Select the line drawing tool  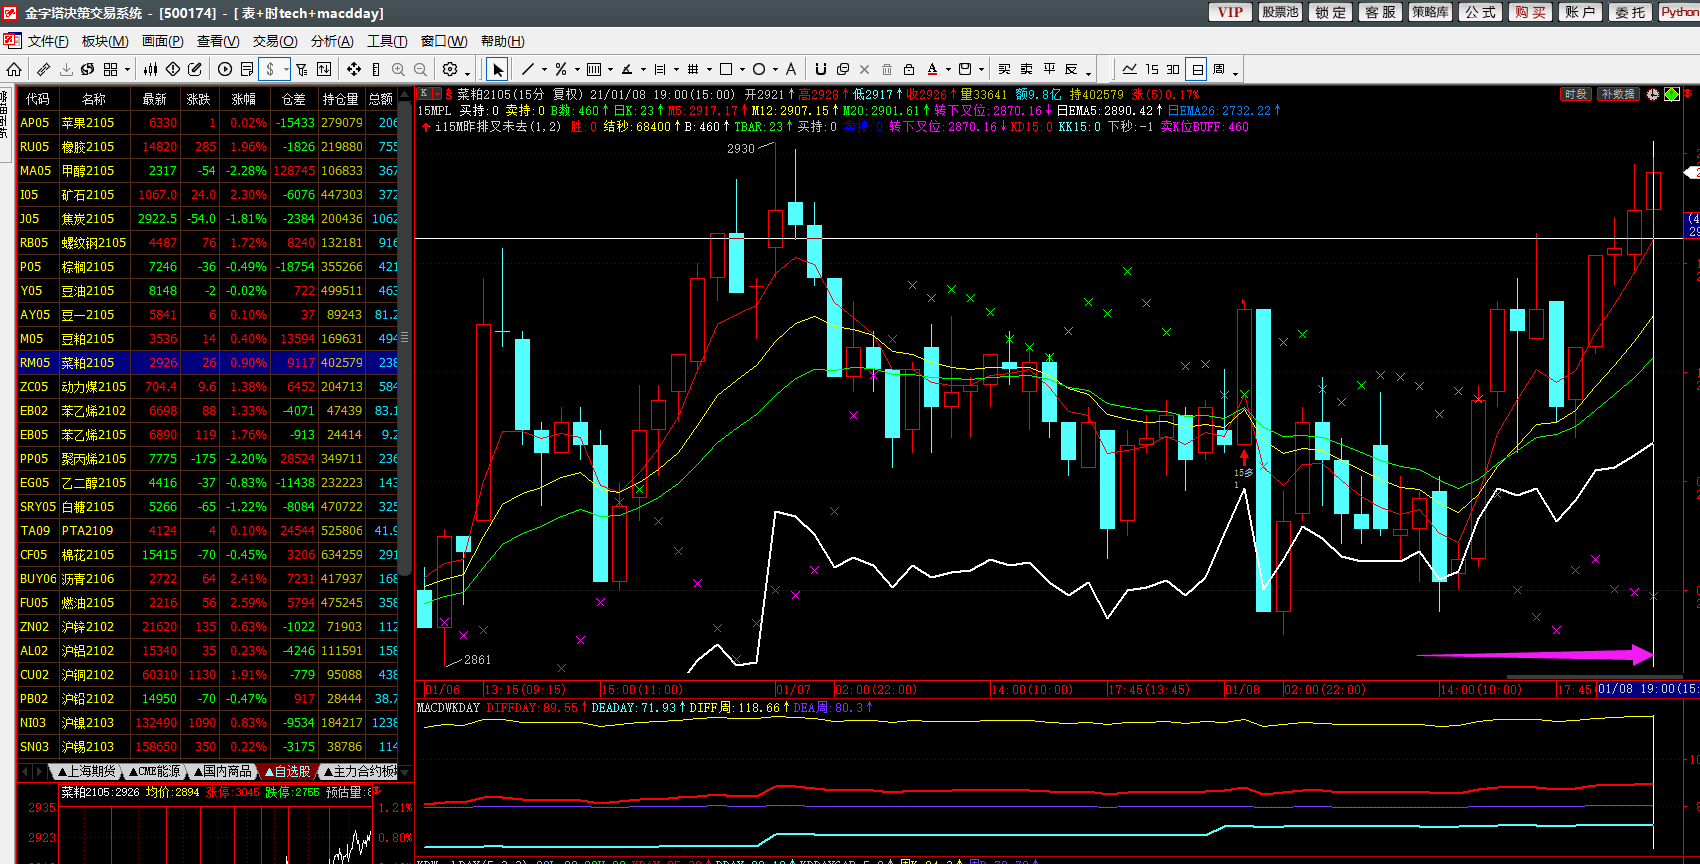point(528,69)
